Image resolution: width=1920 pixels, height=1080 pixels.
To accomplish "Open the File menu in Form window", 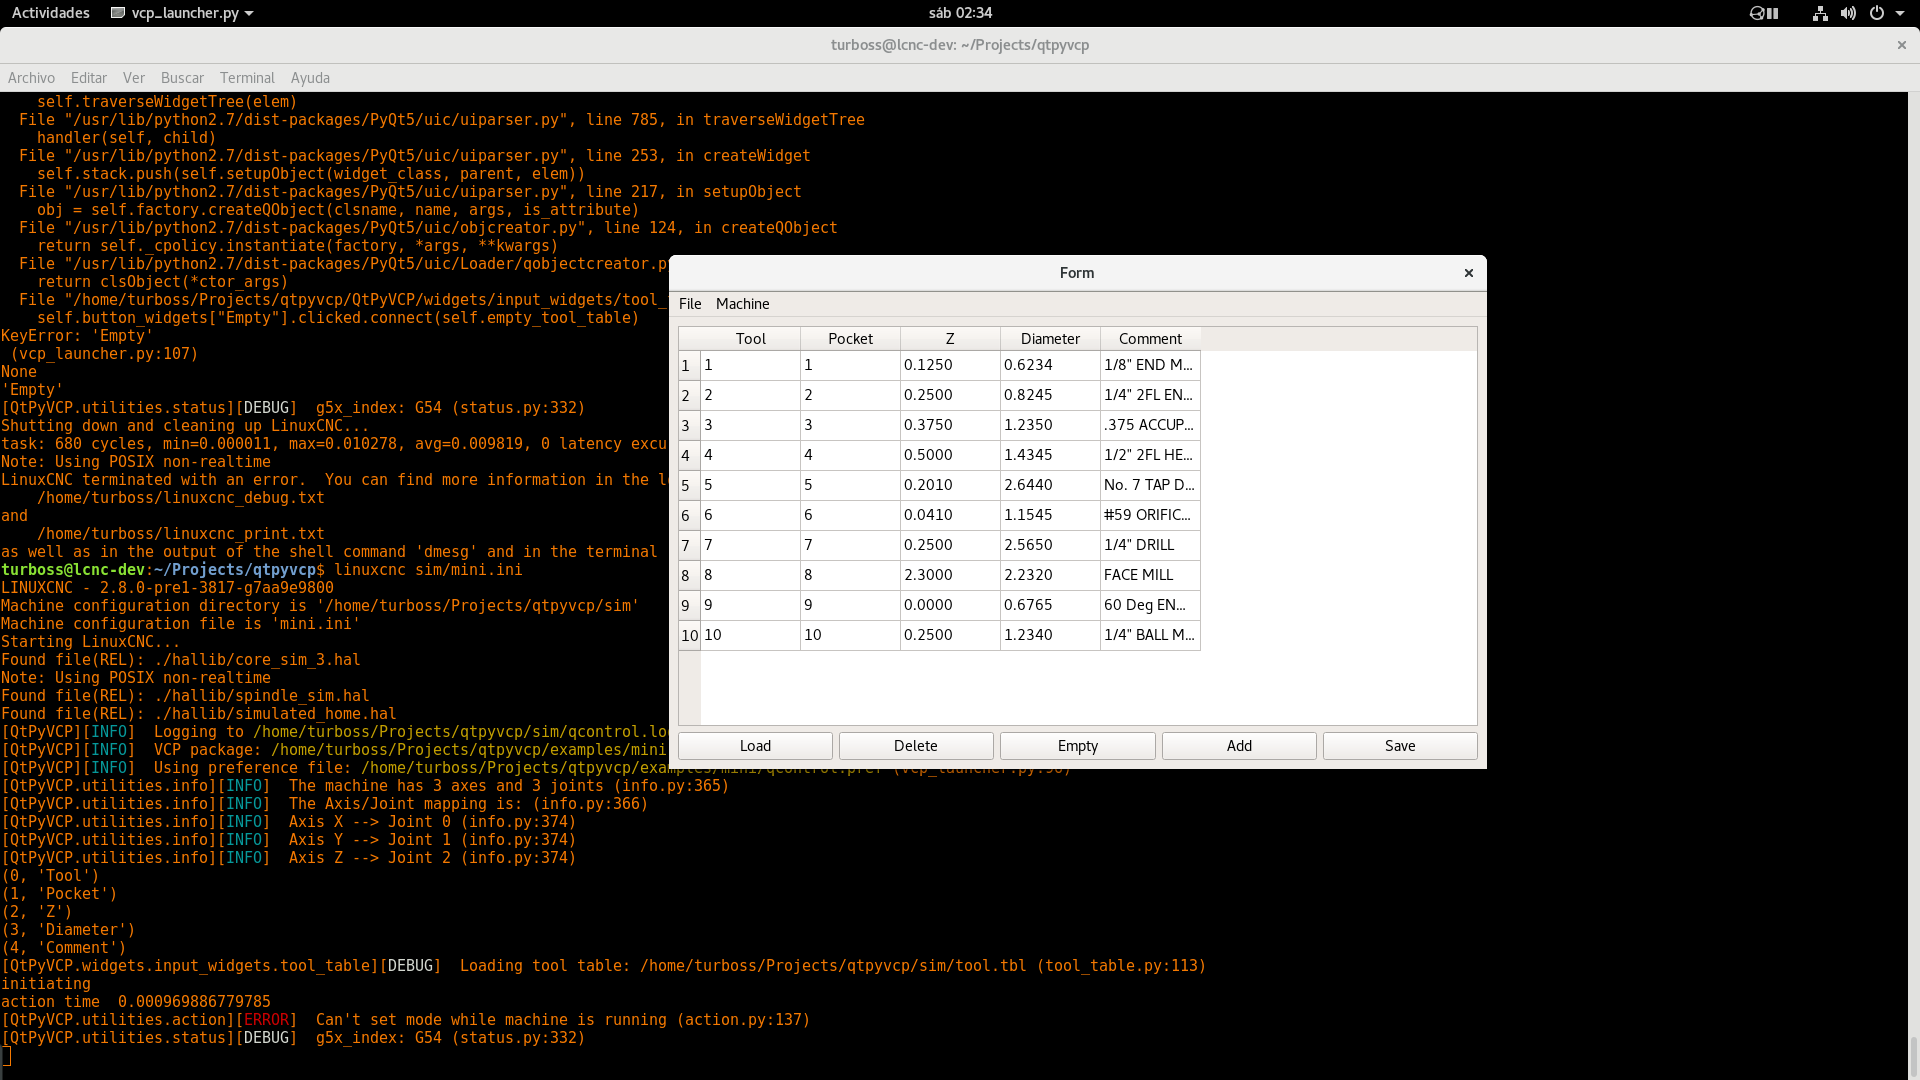I will [x=690, y=304].
